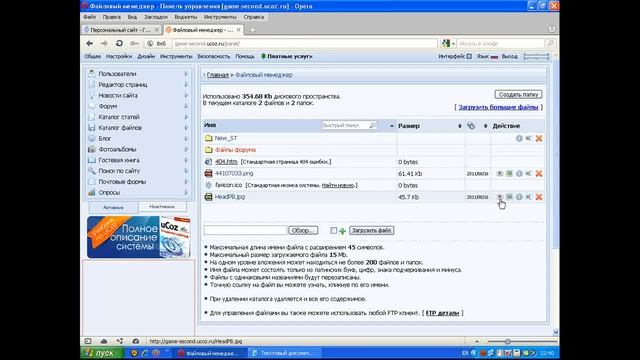Switch to the Персональный сайт tab

[x=121, y=30]
